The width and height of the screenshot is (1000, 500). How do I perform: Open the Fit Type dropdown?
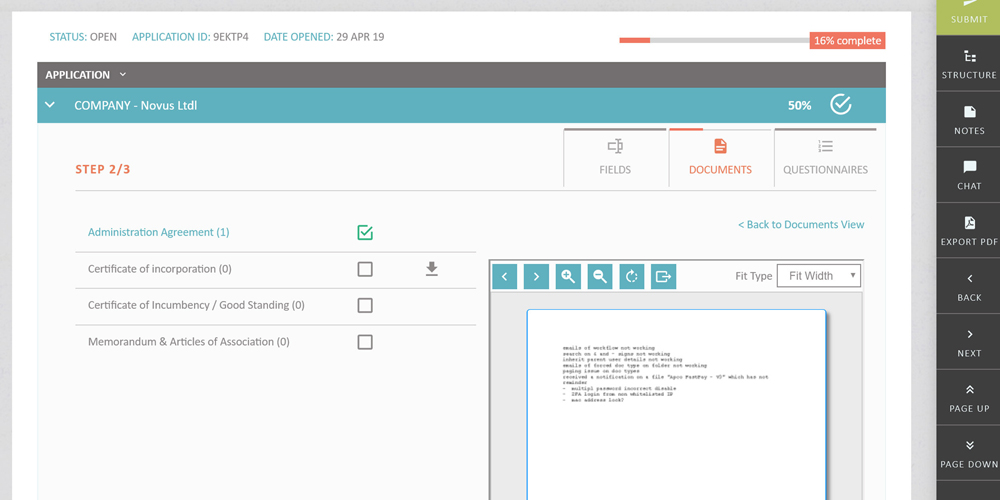pyautogui.click(x=818, y=276)
